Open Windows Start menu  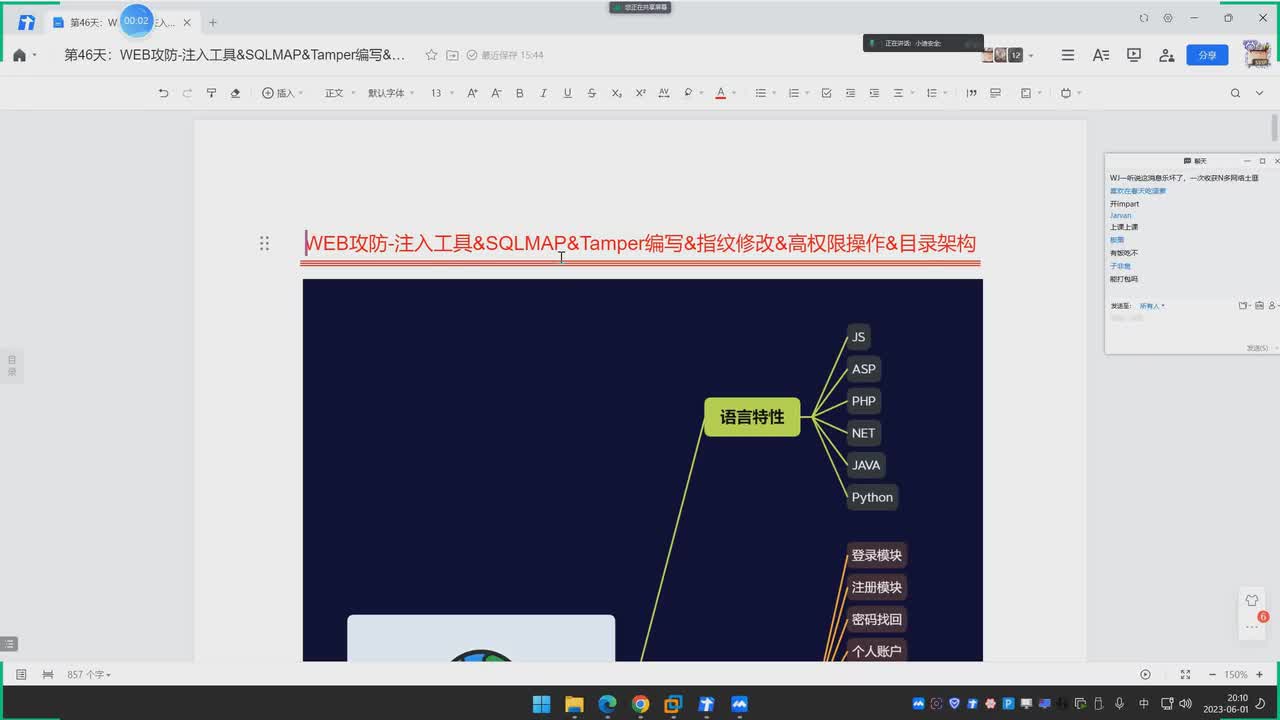pos(541,704)
